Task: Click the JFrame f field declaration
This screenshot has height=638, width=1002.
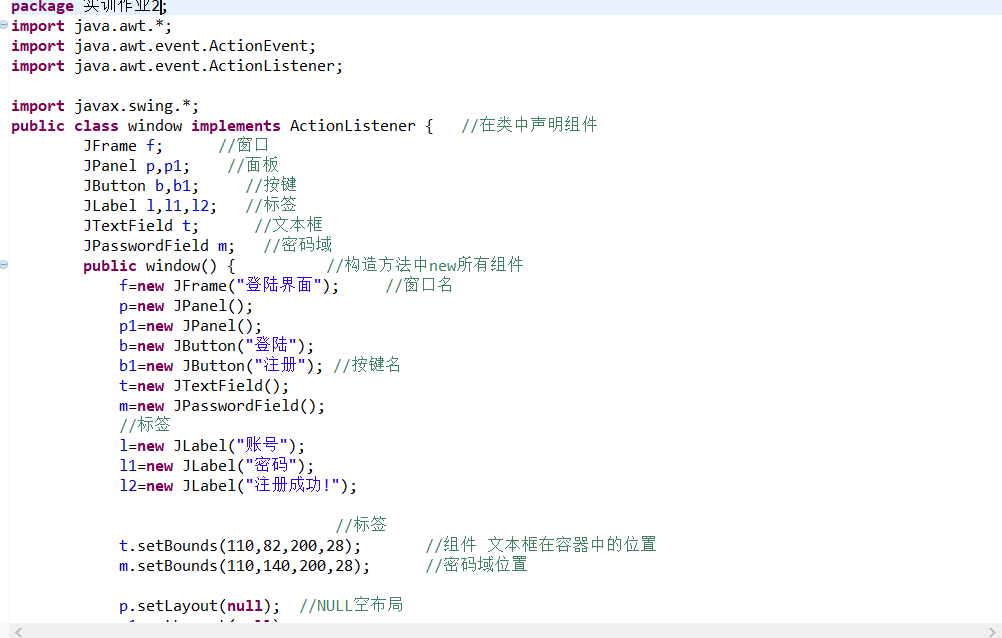Action: click(x=123, y=146)
